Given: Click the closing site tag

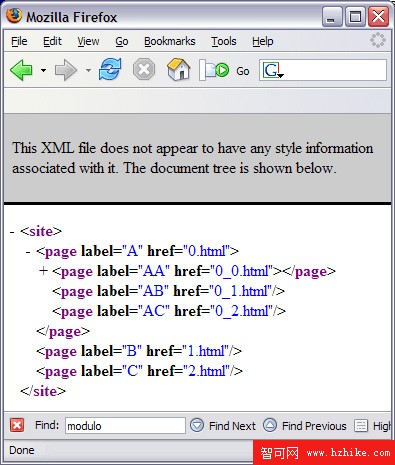Looking at the screenshot, I should point(43,391).
